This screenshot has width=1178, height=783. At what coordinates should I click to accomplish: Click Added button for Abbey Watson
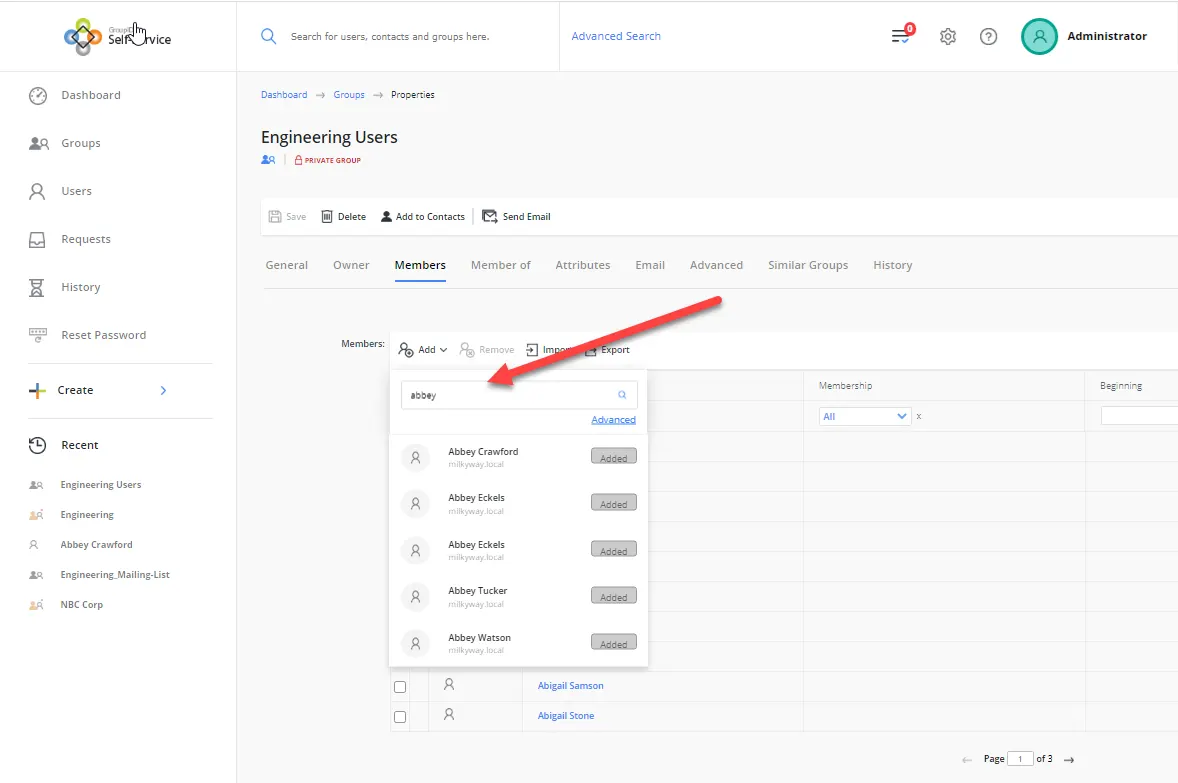click(614, 643)
